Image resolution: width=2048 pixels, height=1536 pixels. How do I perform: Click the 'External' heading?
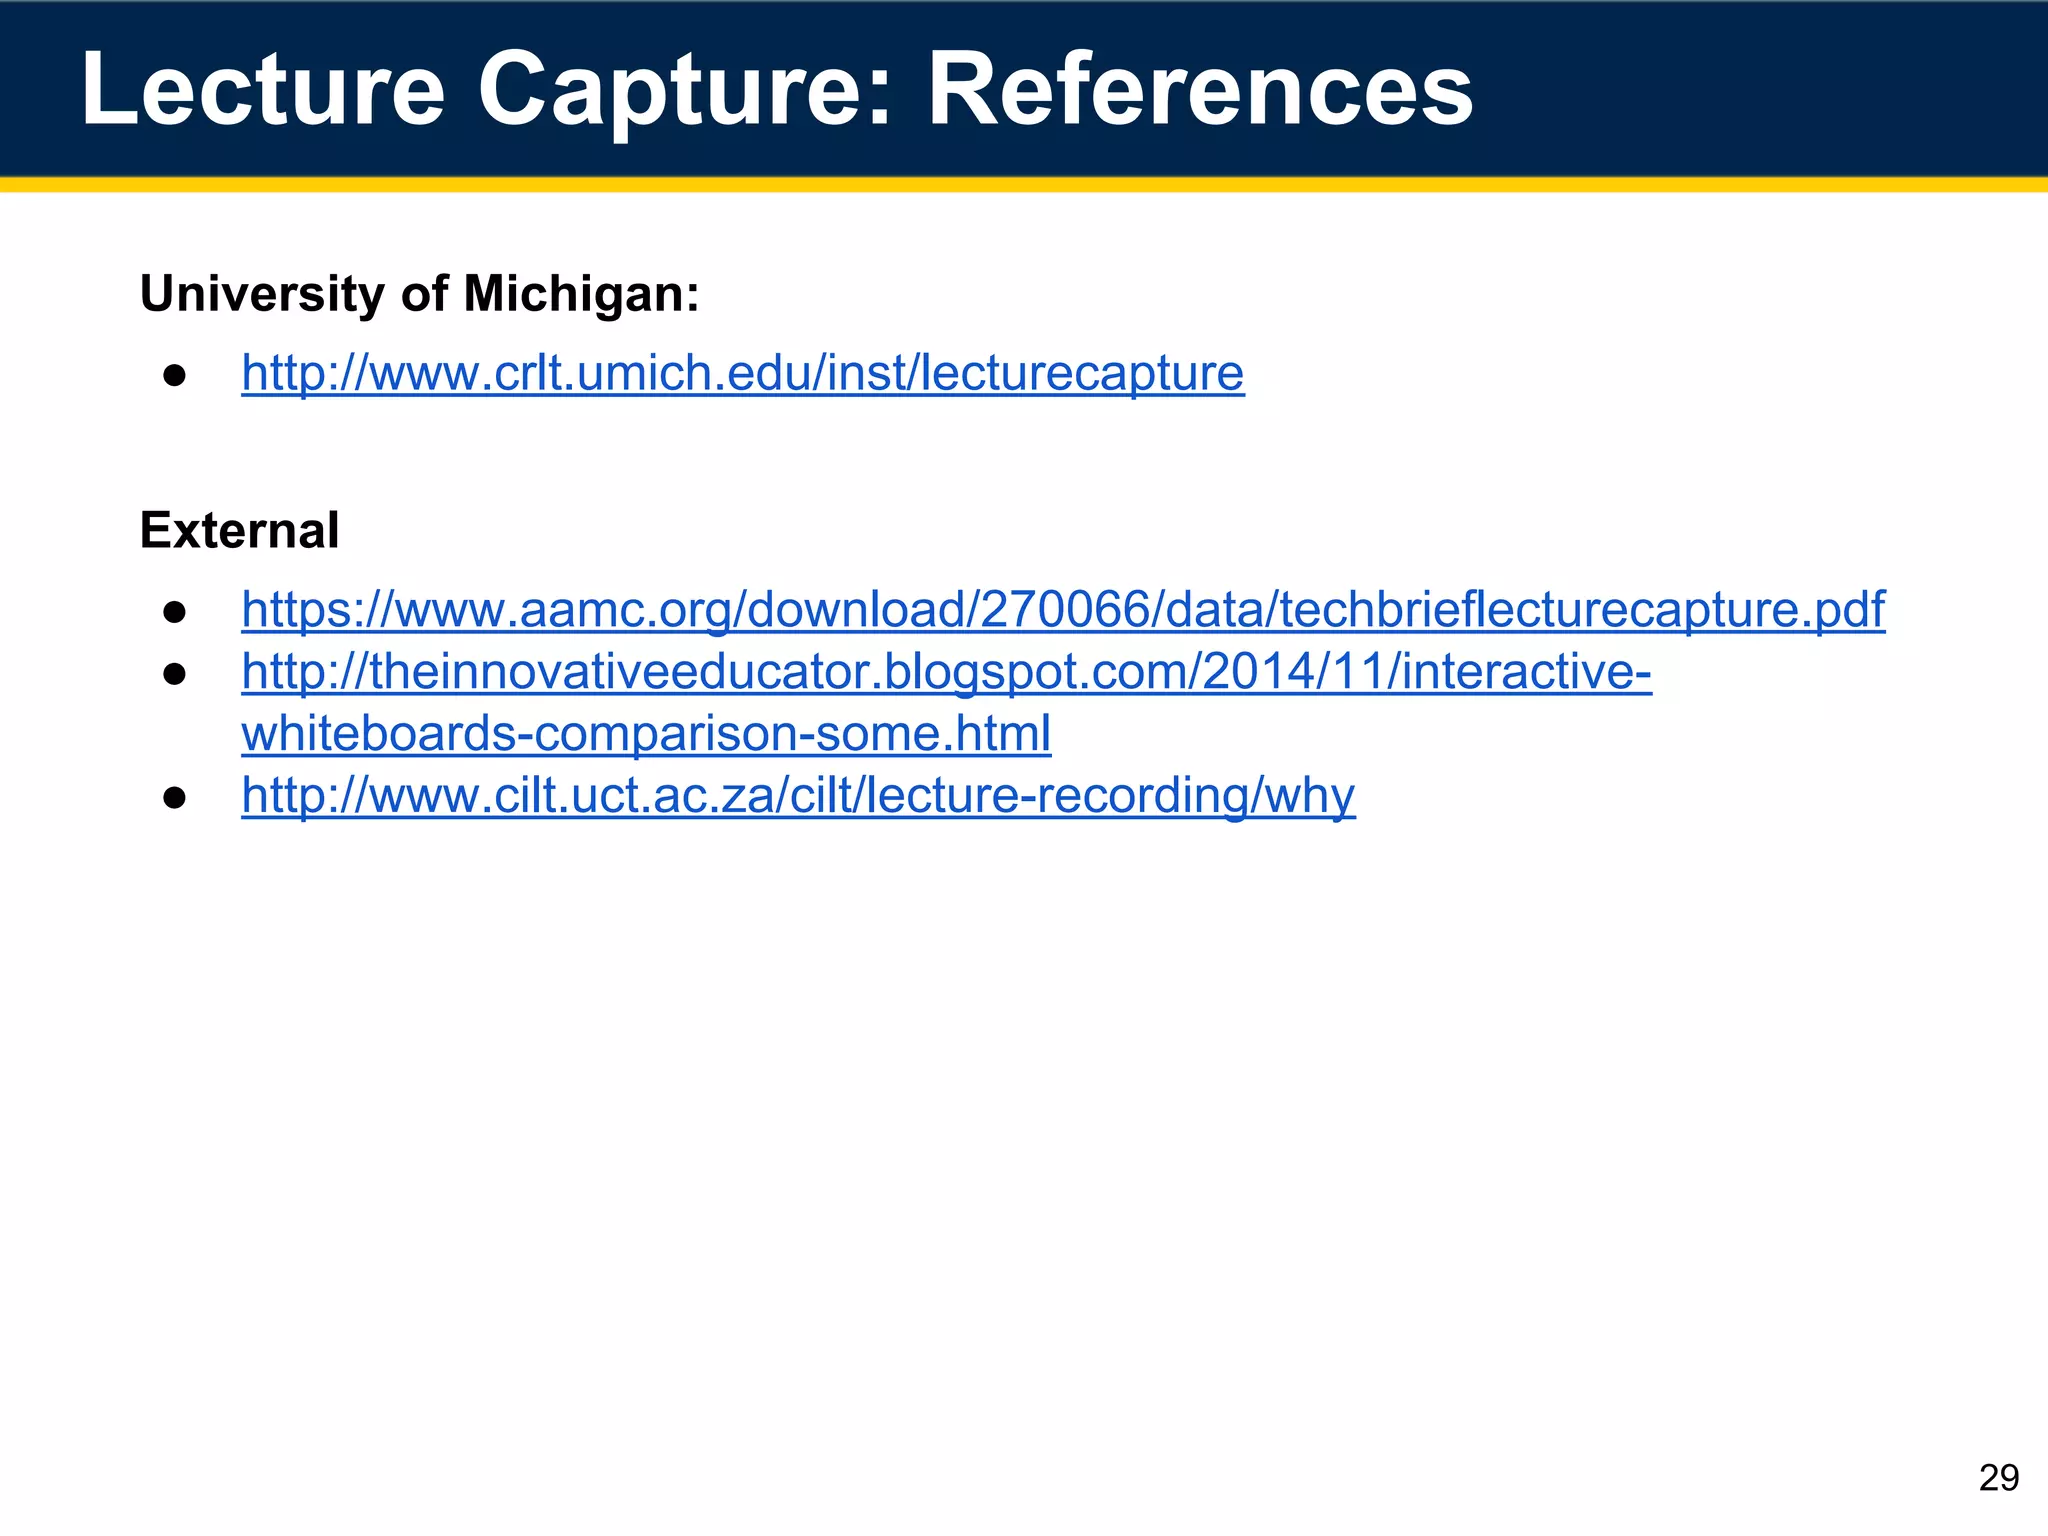pos(240,530)
